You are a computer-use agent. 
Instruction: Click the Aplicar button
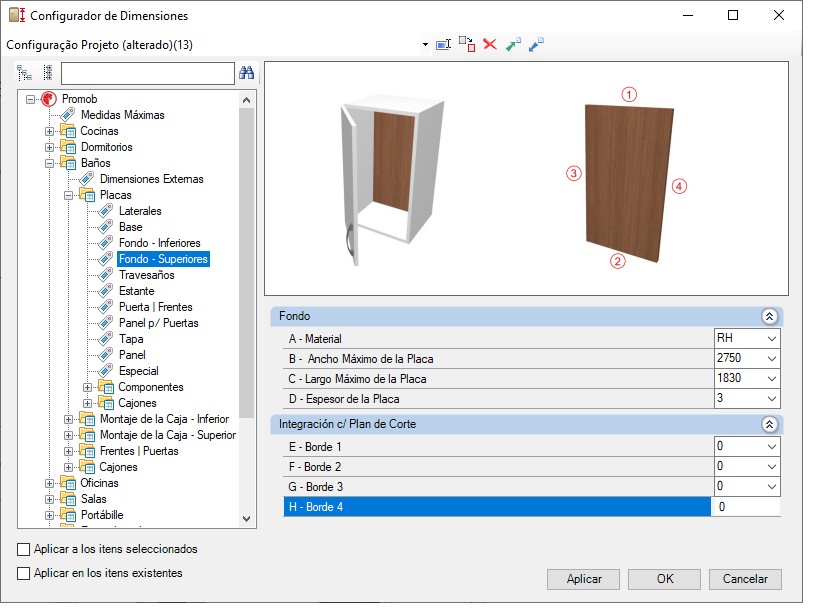click(x=584, y=579)
